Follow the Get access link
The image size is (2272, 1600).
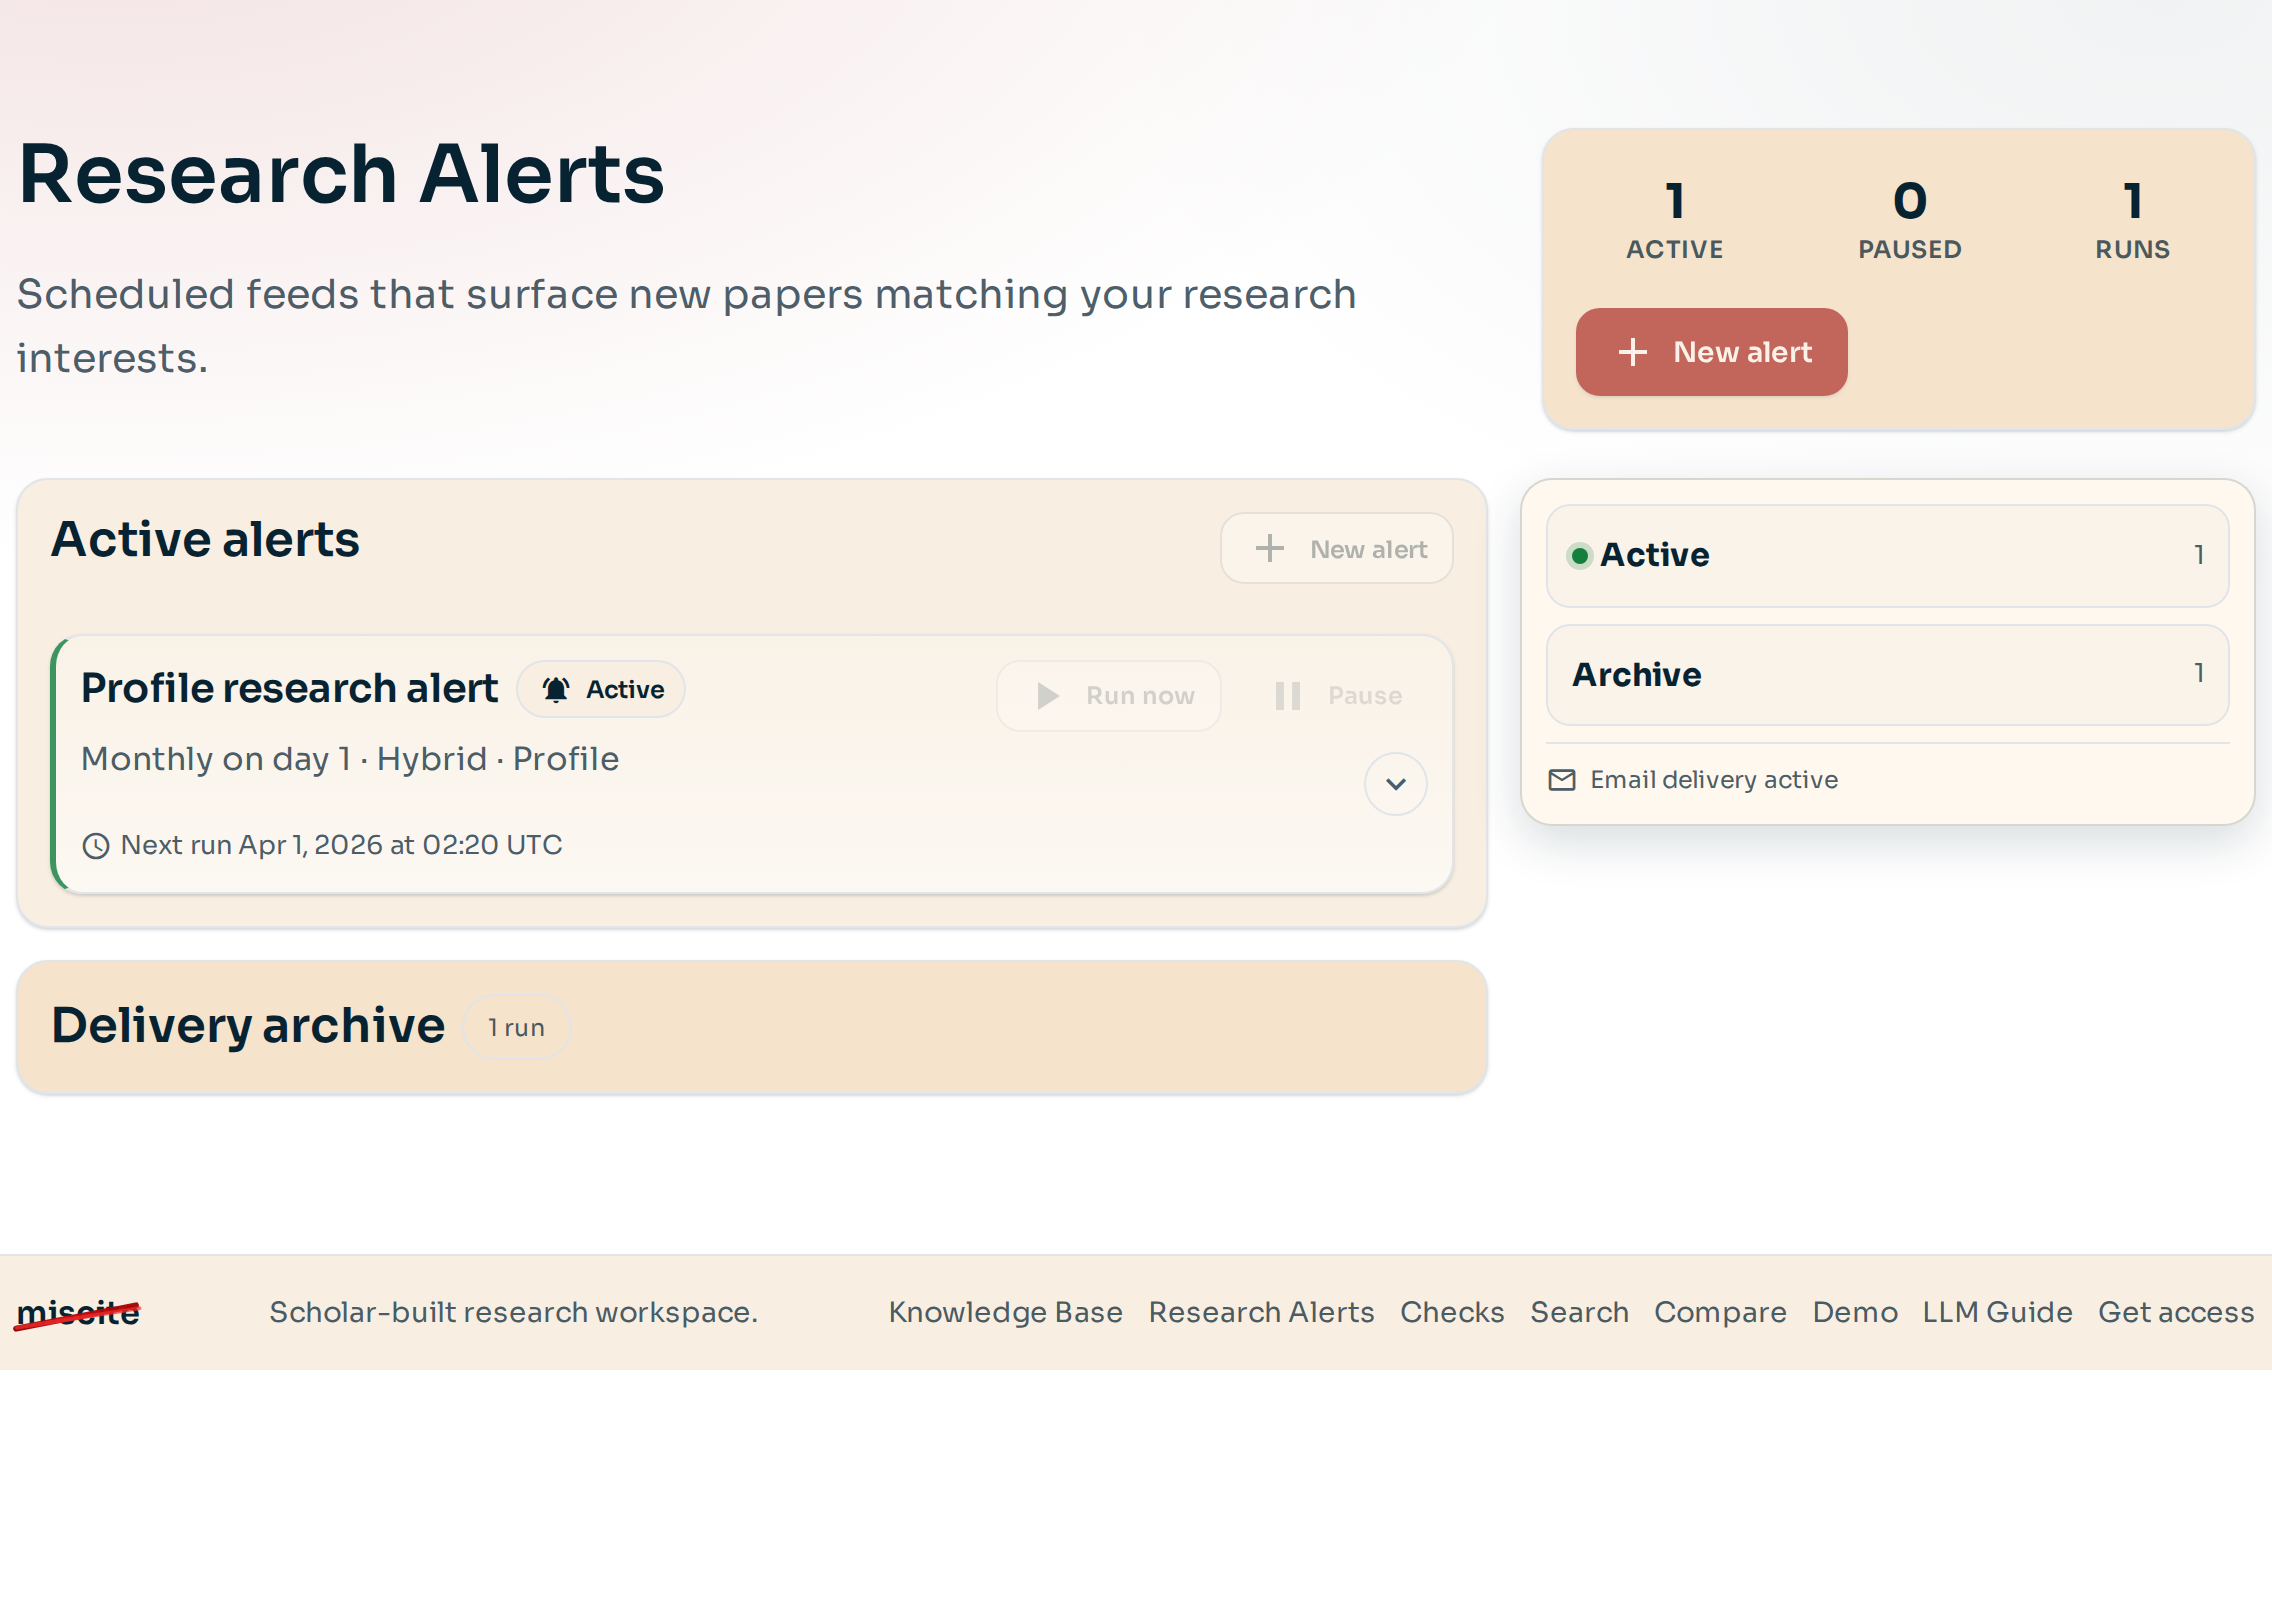pos(2175,1312)
